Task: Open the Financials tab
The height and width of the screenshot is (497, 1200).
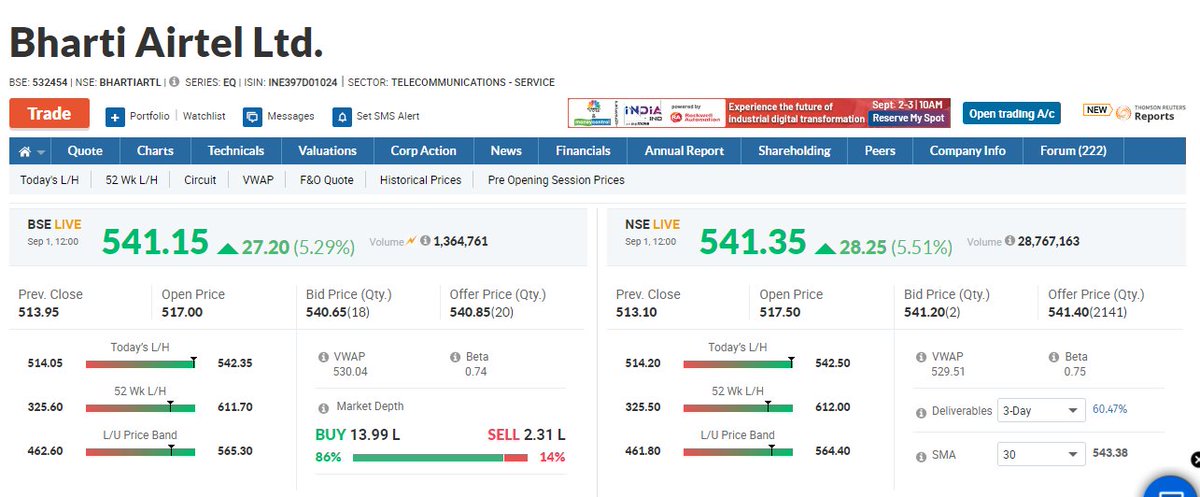Action: point(583,151)
